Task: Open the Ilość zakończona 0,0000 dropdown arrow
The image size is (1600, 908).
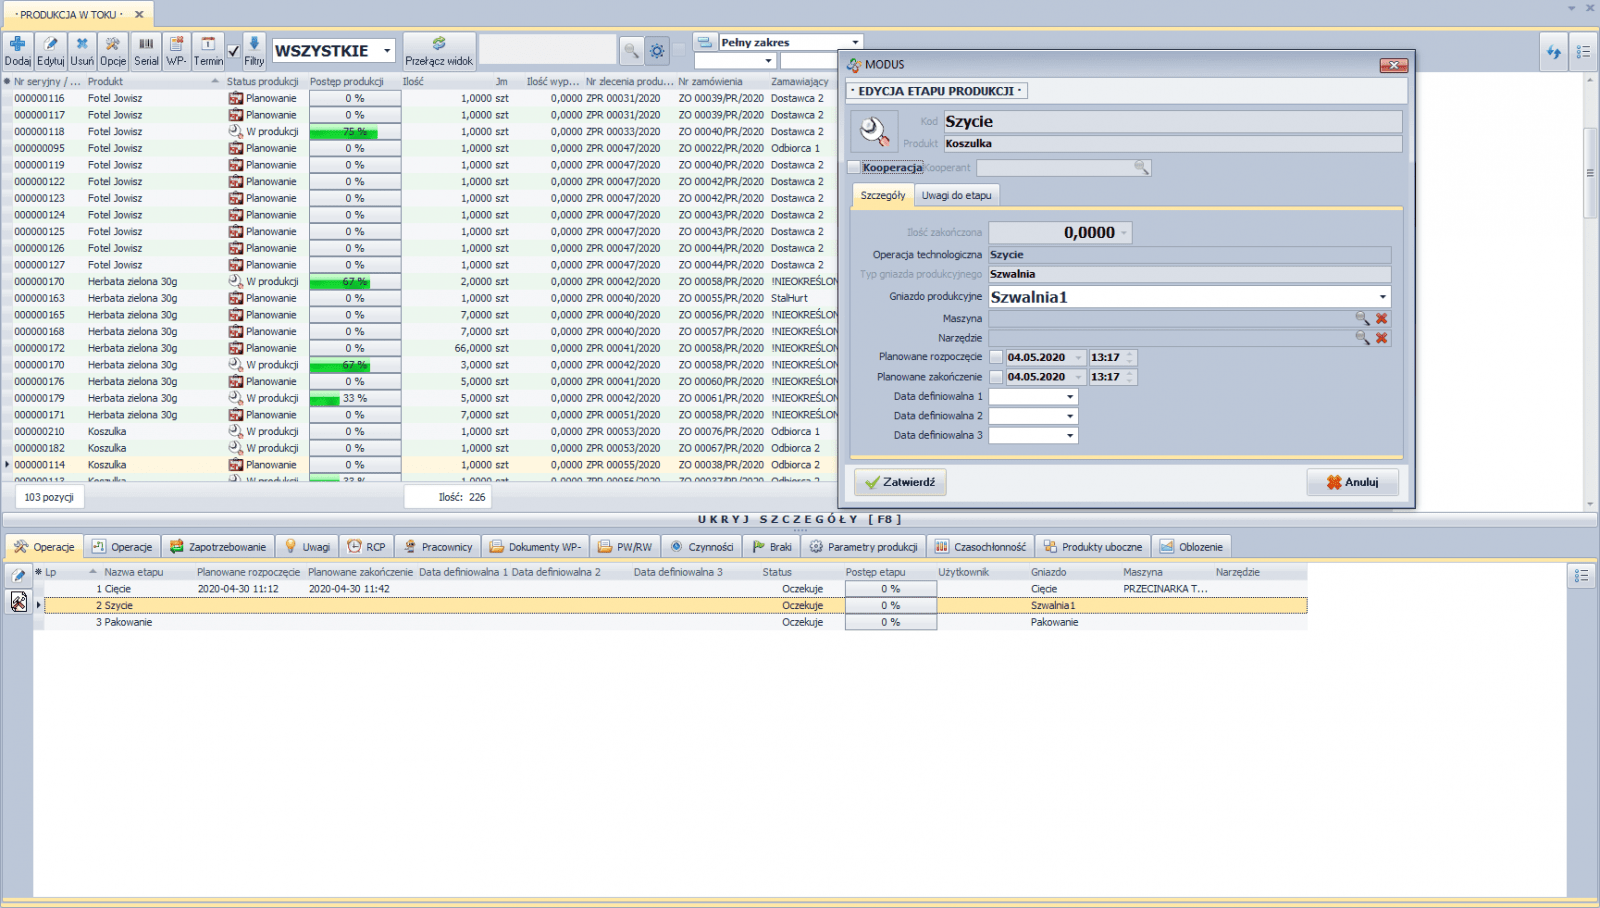Action: [1124, 233]
